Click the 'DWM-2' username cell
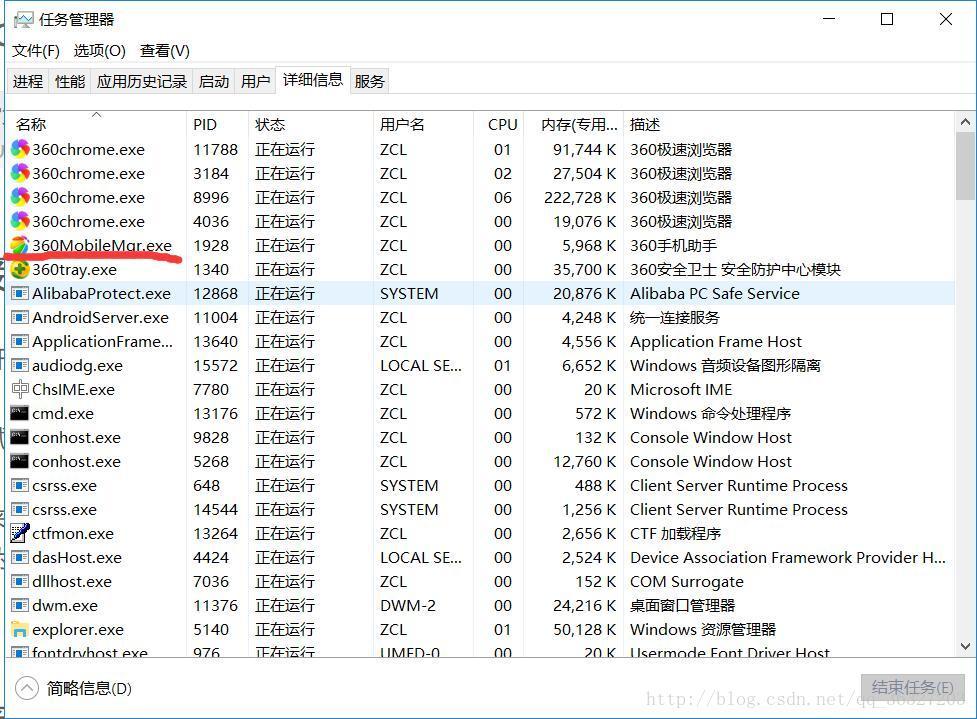This screenshot has height=719, width=977. (408, 606)
